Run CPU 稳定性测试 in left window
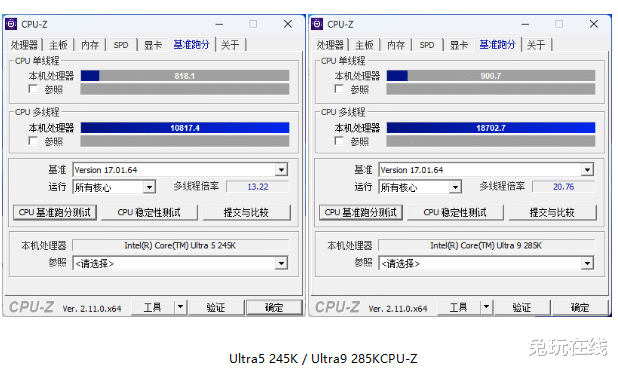Screen dimensions: 618x370 tap(149, 212)
